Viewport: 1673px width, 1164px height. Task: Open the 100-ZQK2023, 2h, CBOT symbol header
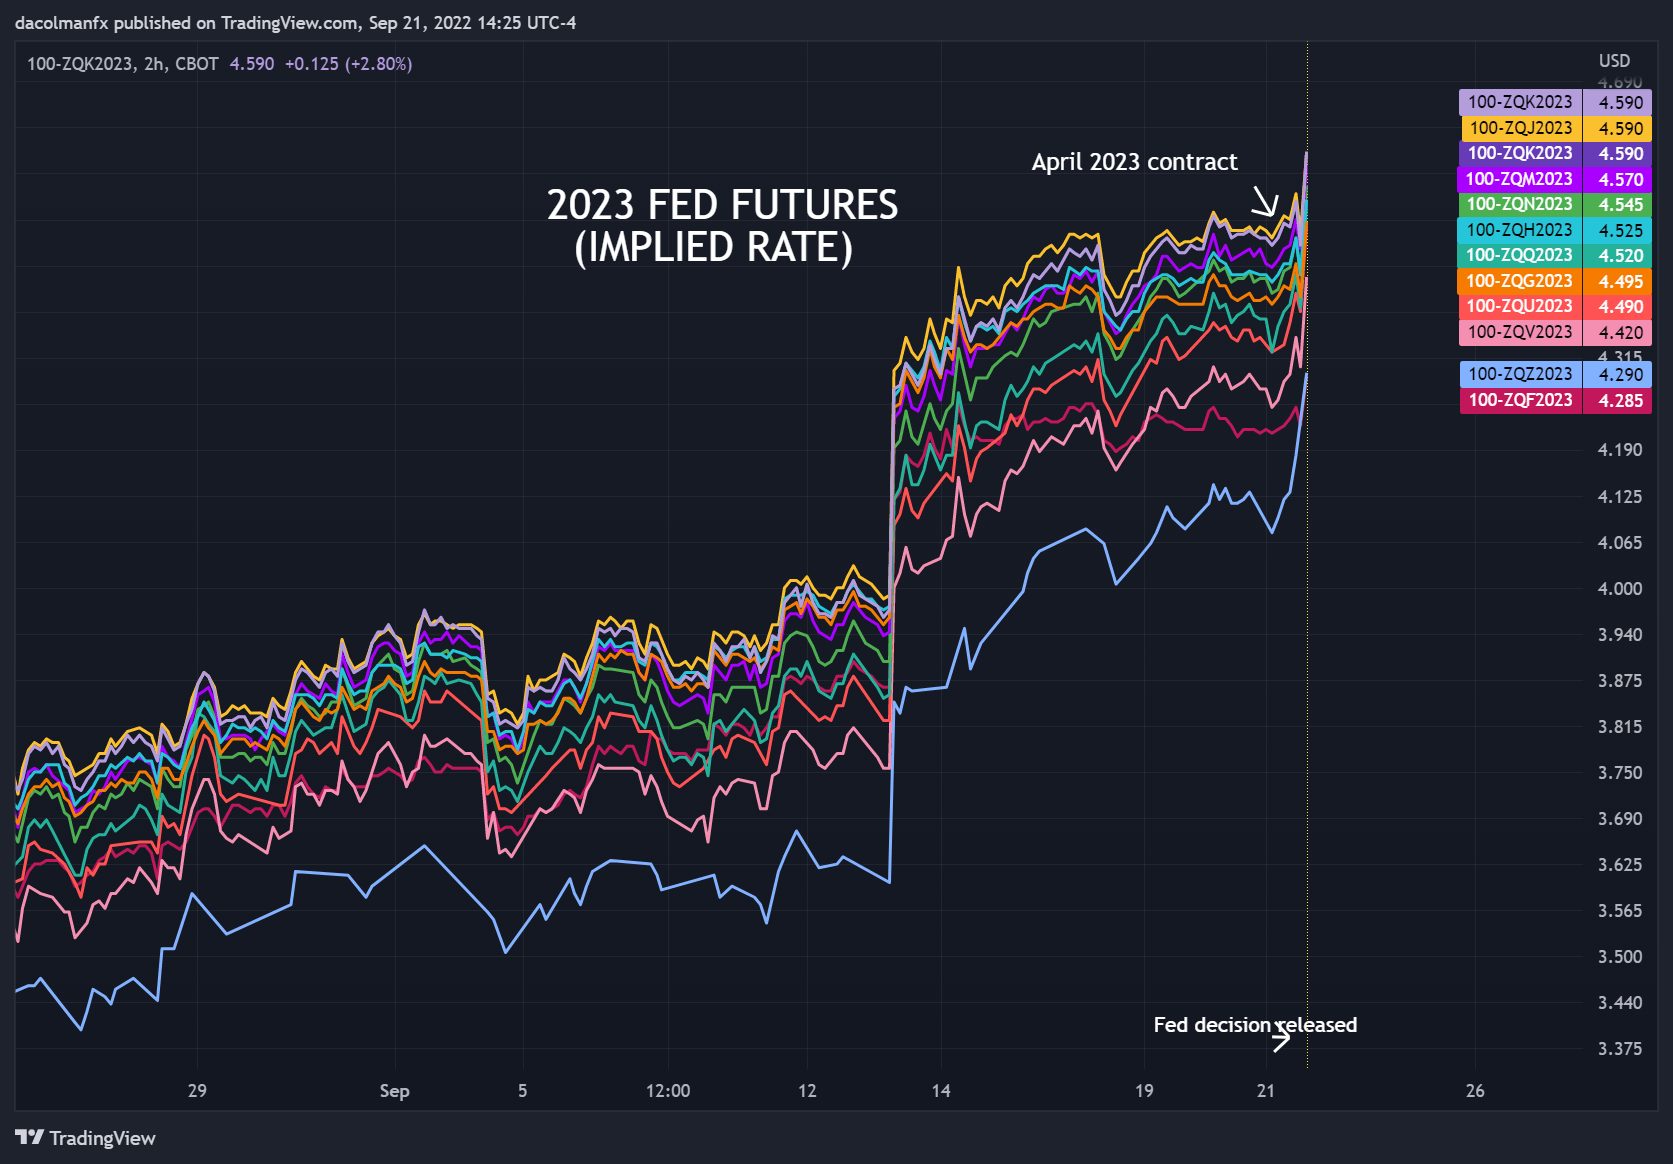[122, 64]
